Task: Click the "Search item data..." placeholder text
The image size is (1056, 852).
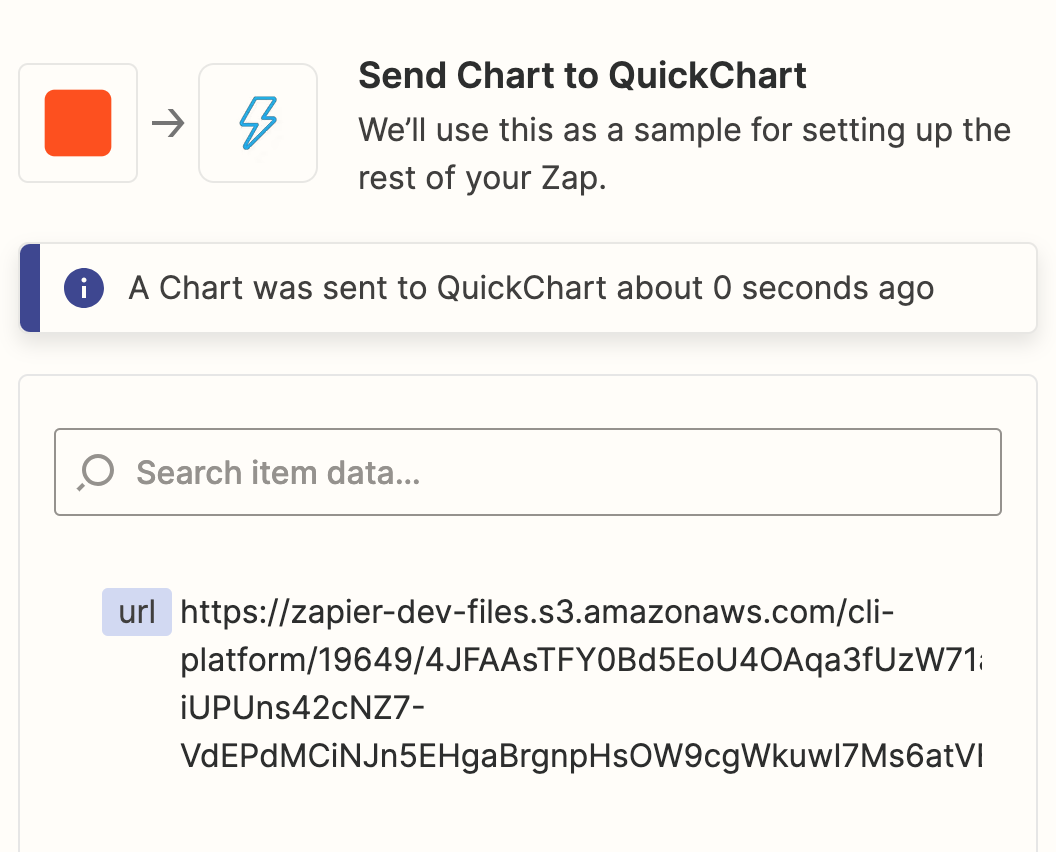Action: 278,473
